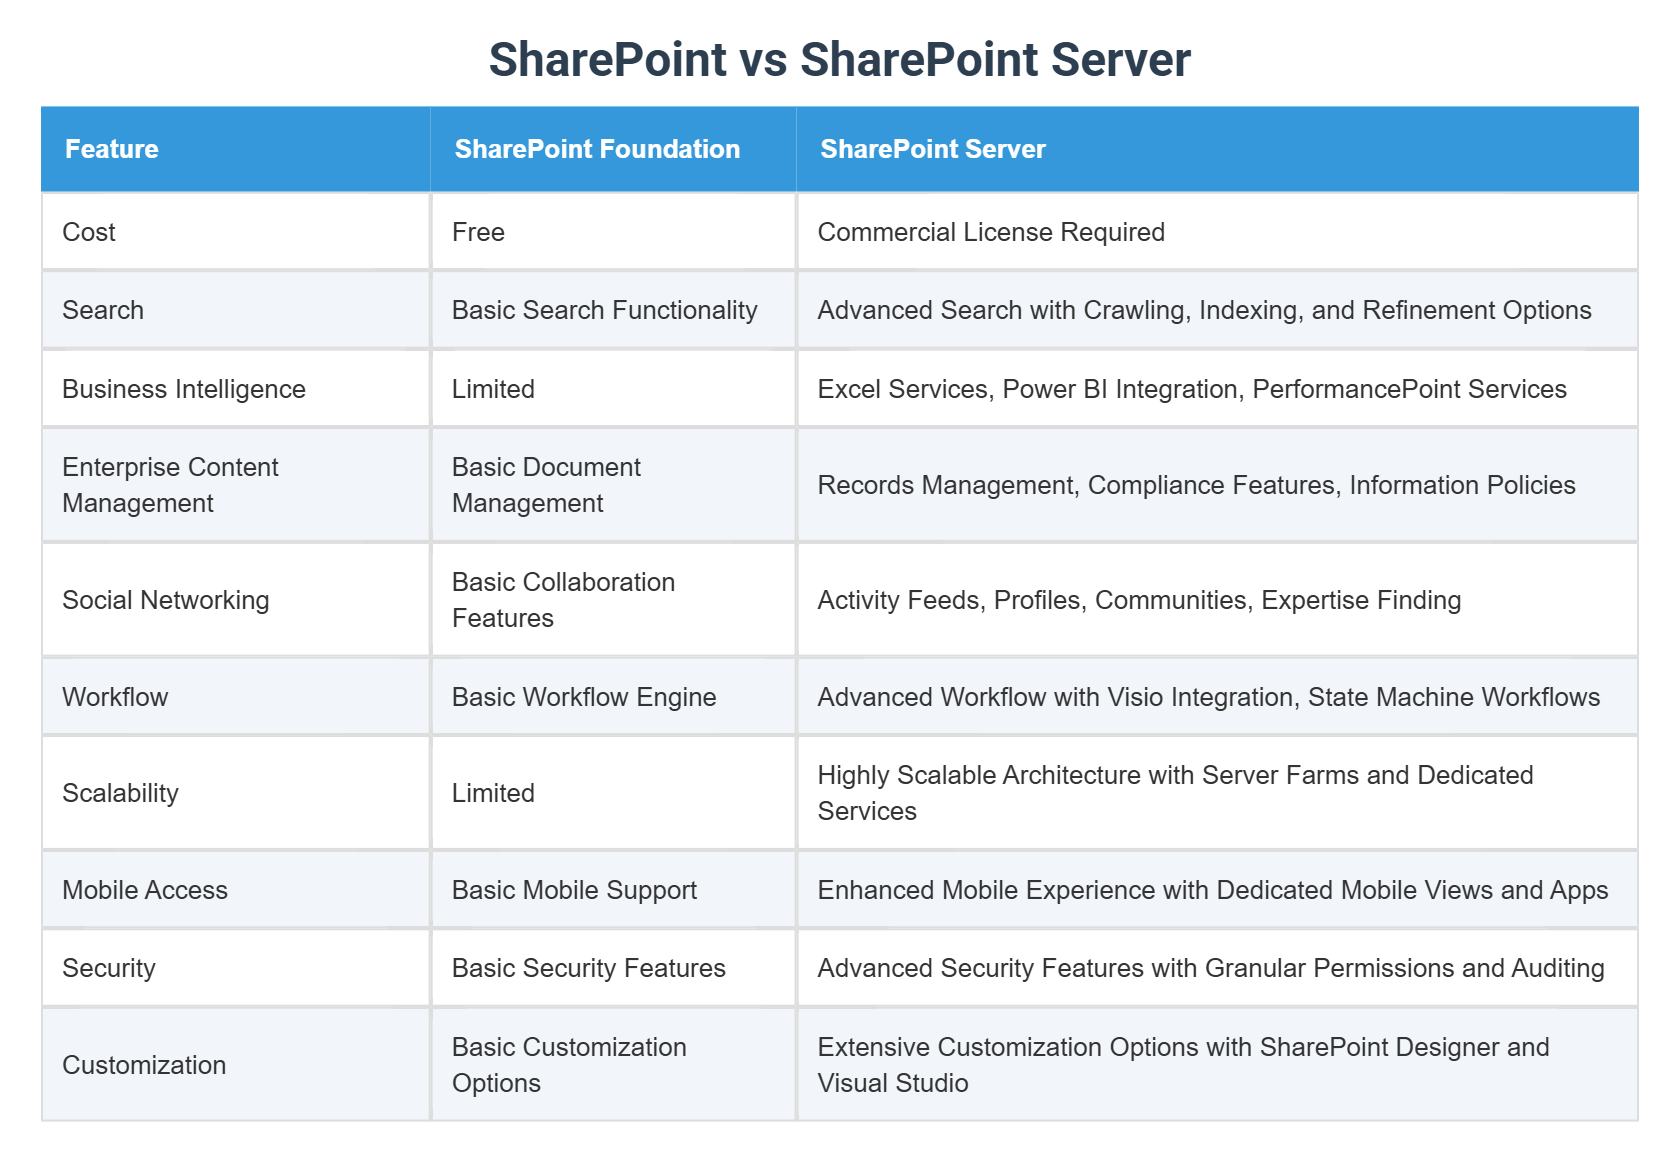The image size is (1680, 1164).
Task: Select the 'SharePoint Foundation' column header
Action: (x=613, y=149)
